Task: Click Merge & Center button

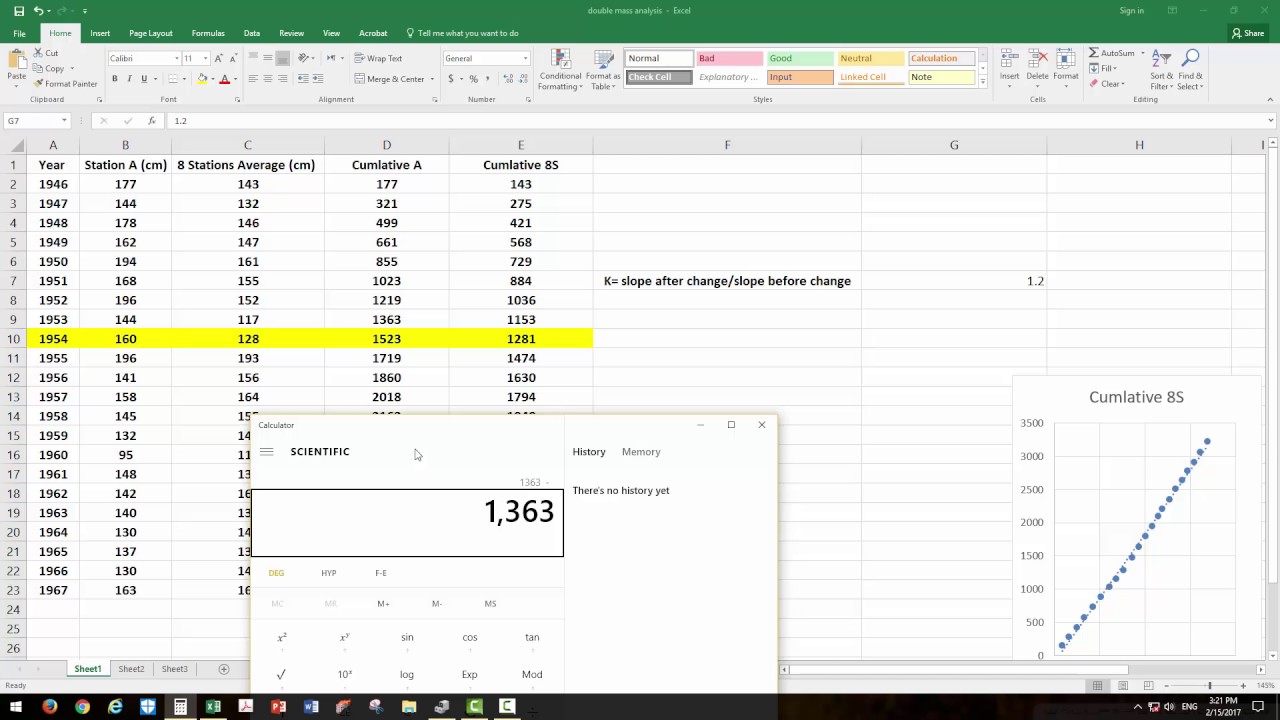Action: (390, 79)
